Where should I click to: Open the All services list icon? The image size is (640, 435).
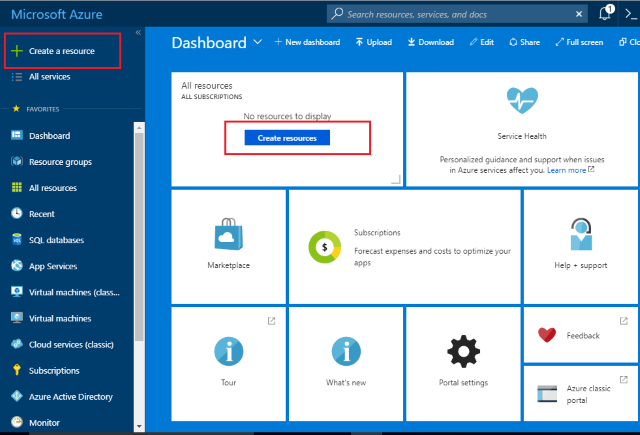(x=17, y=77)
